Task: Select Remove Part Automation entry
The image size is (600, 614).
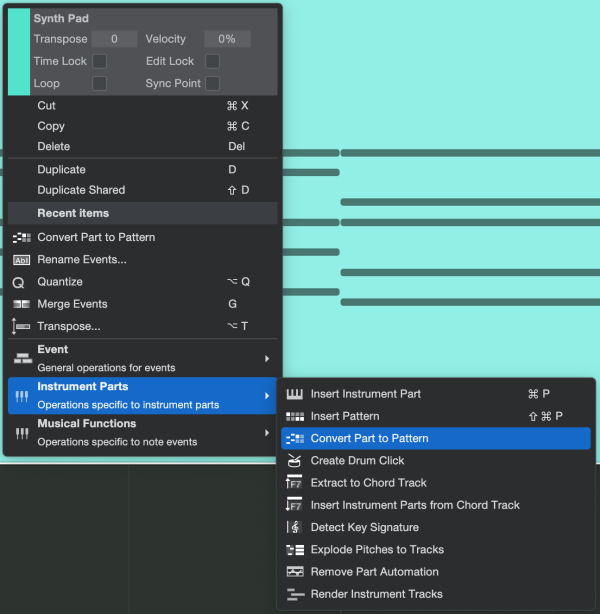Action: 436,572
